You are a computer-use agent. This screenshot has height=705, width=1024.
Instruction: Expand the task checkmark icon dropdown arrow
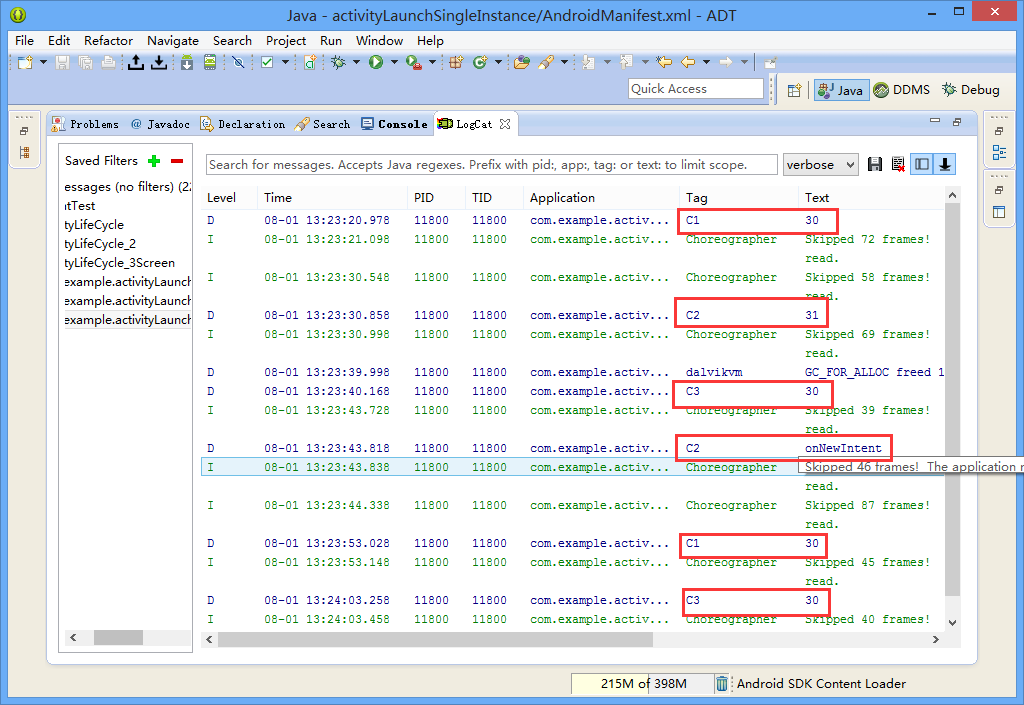point(285,63)
